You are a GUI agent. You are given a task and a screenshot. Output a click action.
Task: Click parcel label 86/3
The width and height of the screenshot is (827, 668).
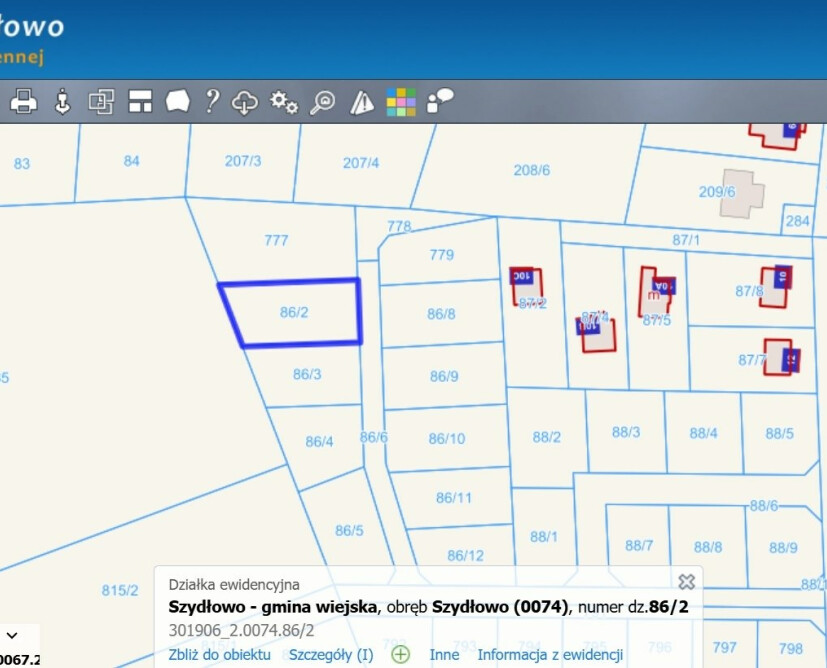coord(307,374)
